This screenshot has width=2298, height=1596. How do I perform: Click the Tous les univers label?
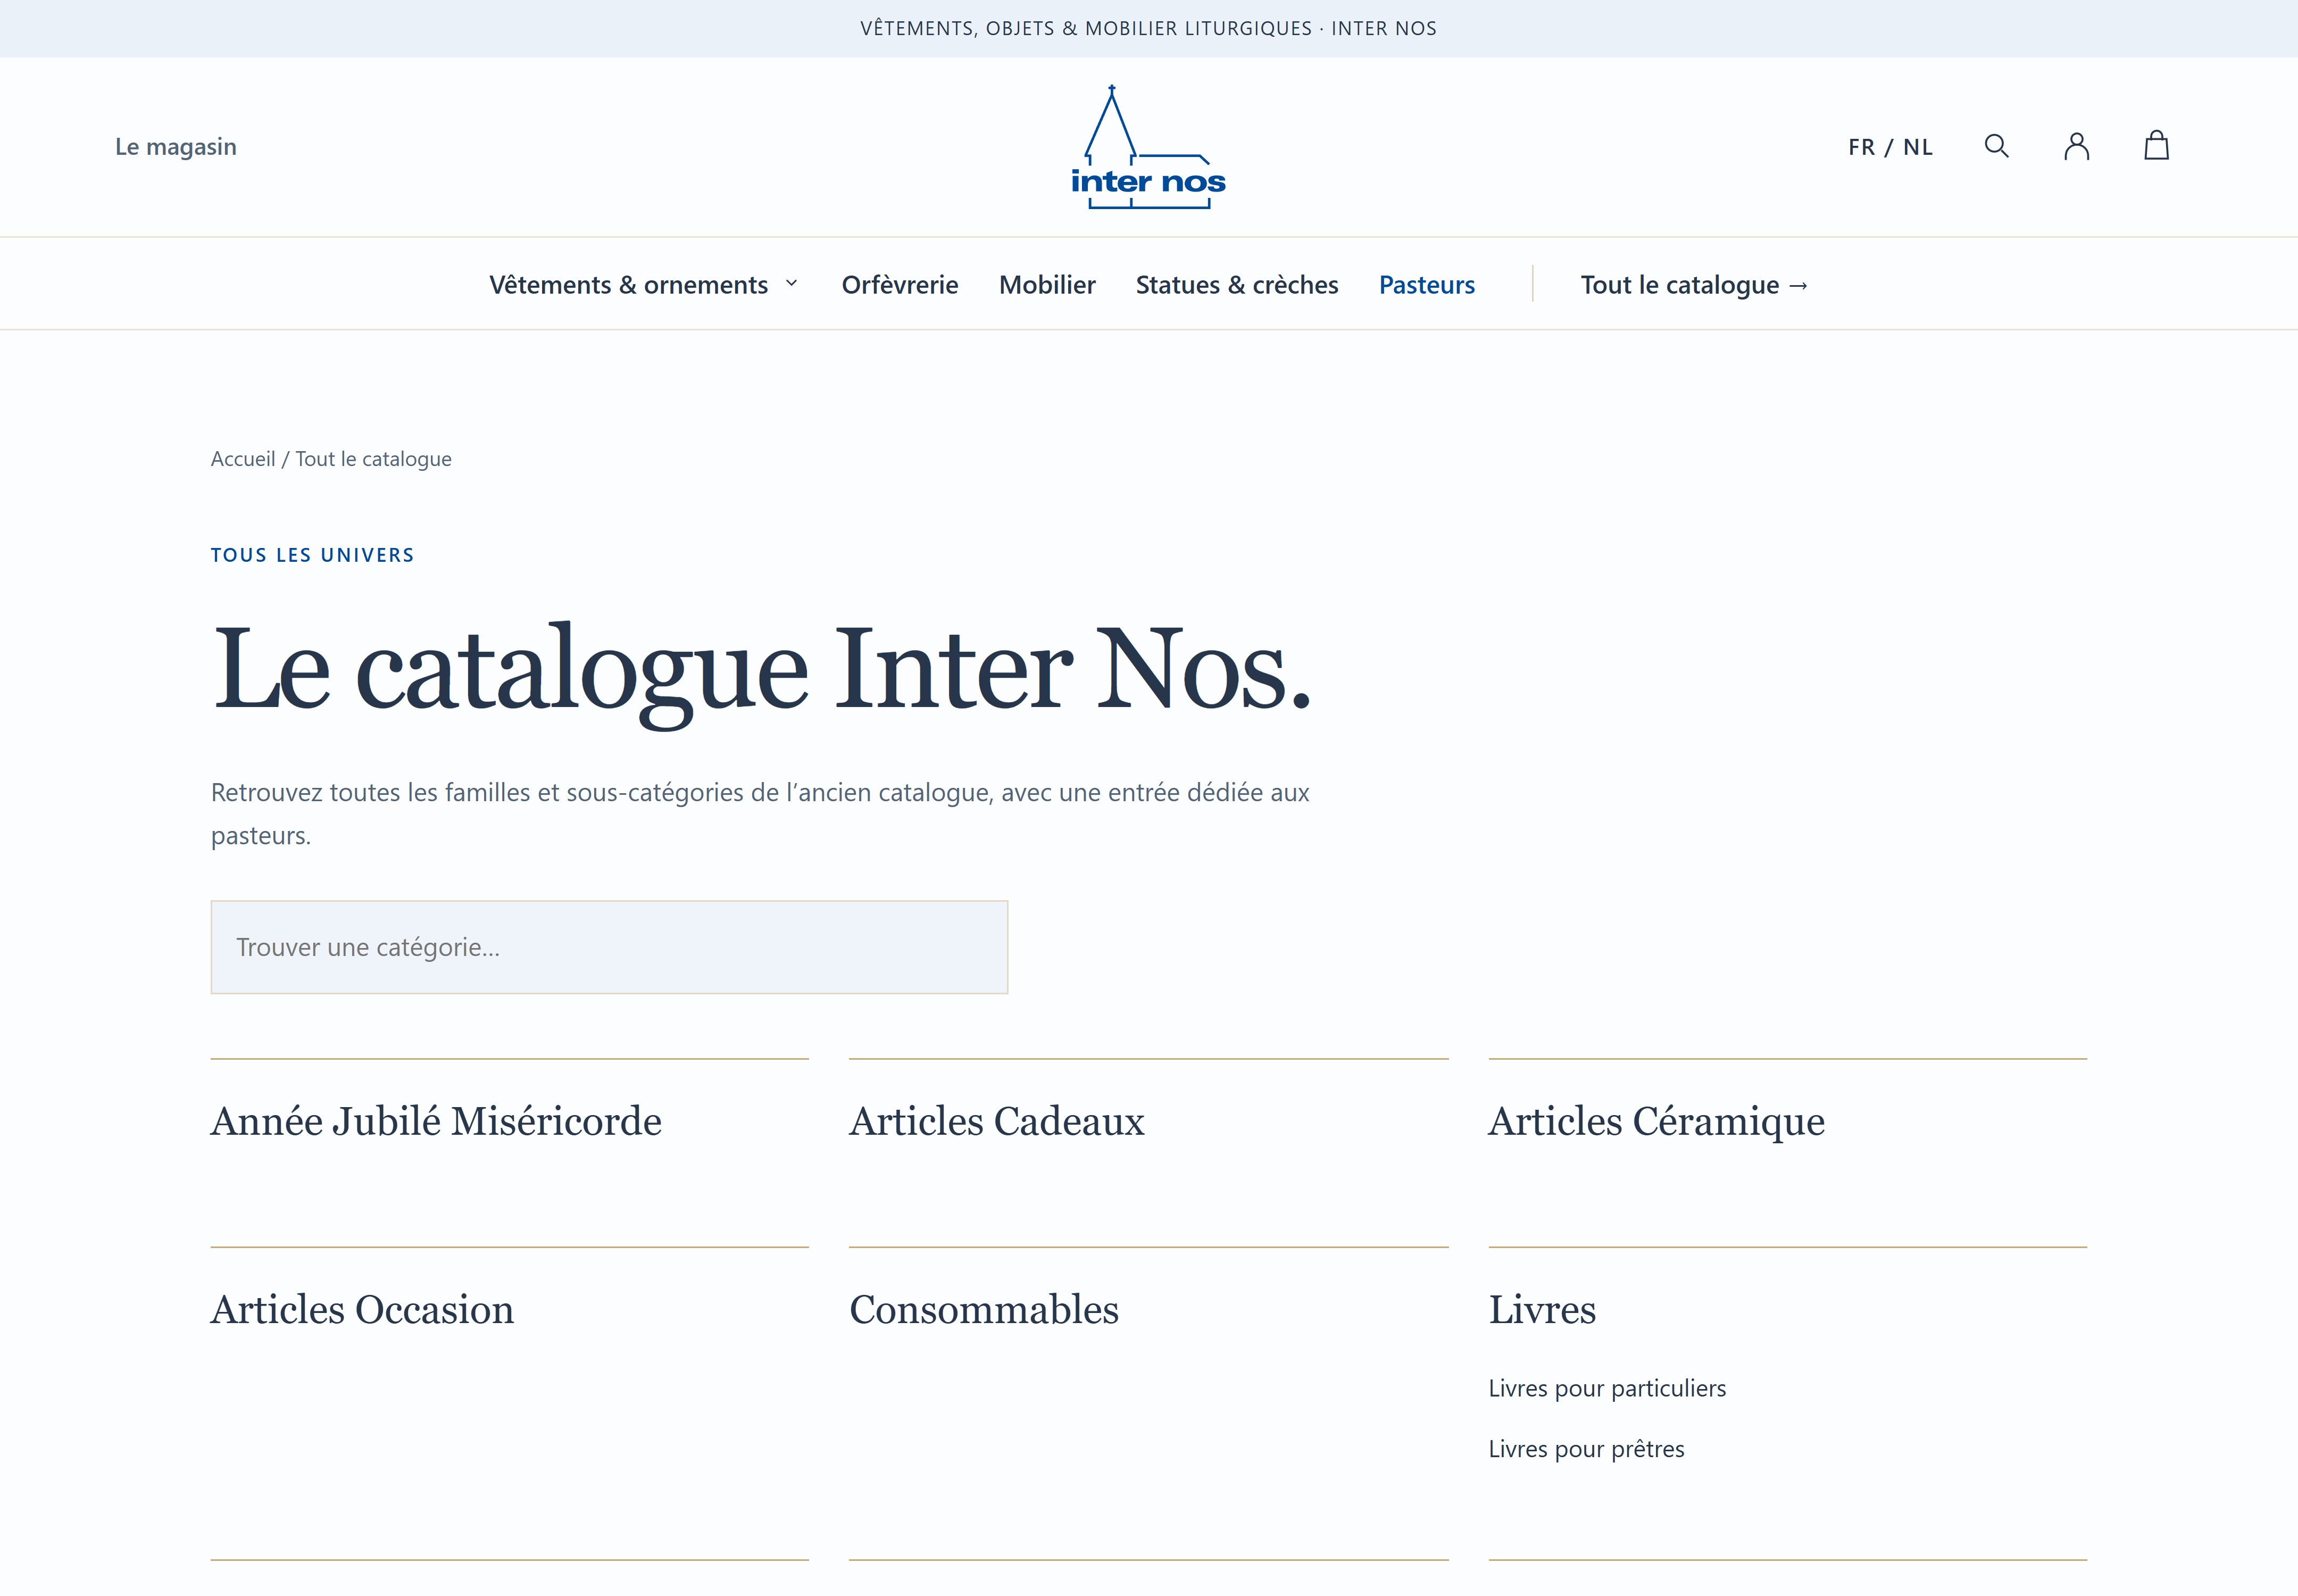coord(312,555)
